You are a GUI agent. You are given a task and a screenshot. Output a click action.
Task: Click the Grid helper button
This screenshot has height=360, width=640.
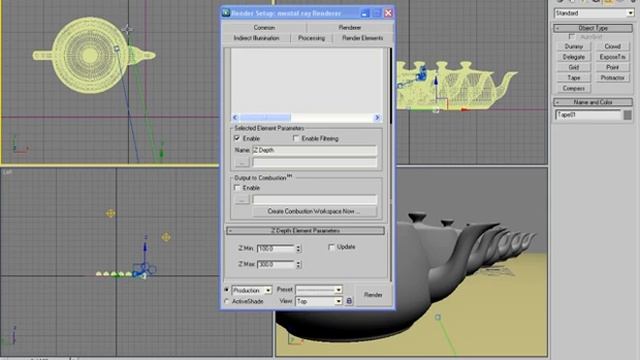(573, 67)
